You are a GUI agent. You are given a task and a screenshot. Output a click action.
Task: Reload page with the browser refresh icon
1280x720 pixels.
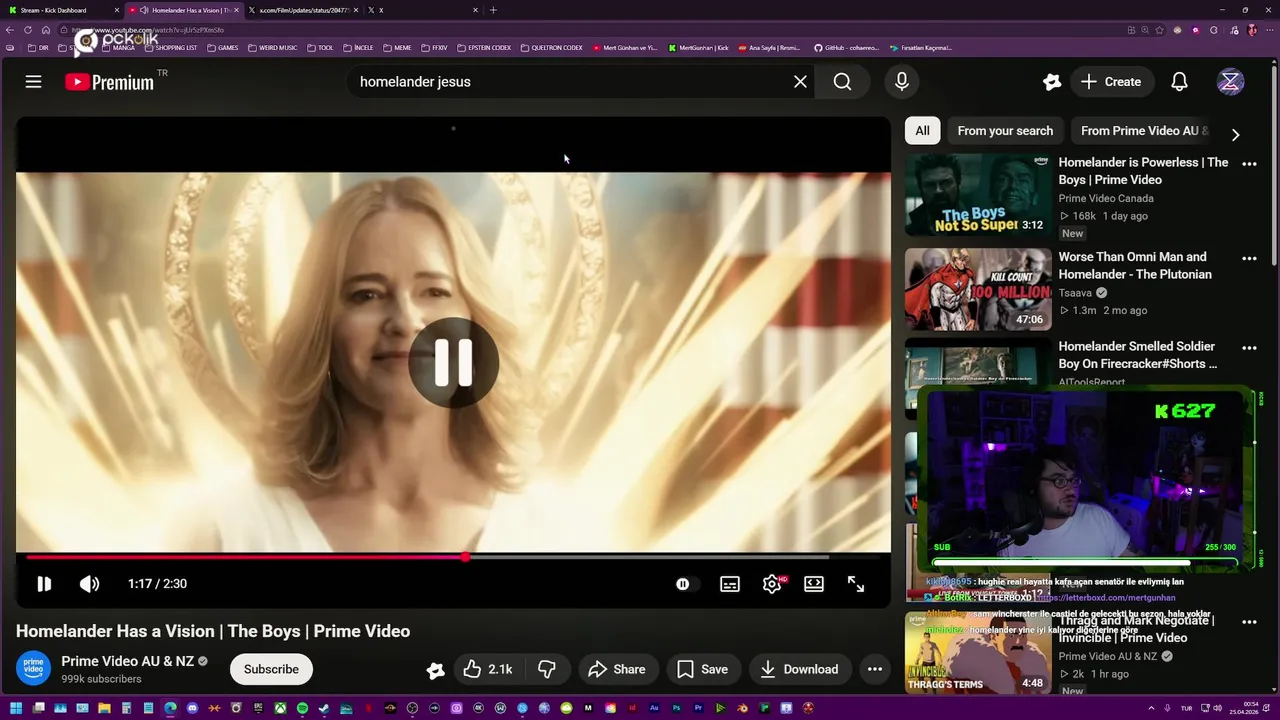[x=28, y=30]
